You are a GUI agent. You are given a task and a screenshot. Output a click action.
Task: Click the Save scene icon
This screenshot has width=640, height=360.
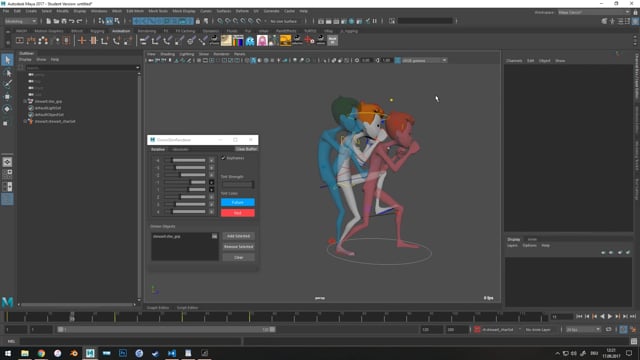(64, 21)
